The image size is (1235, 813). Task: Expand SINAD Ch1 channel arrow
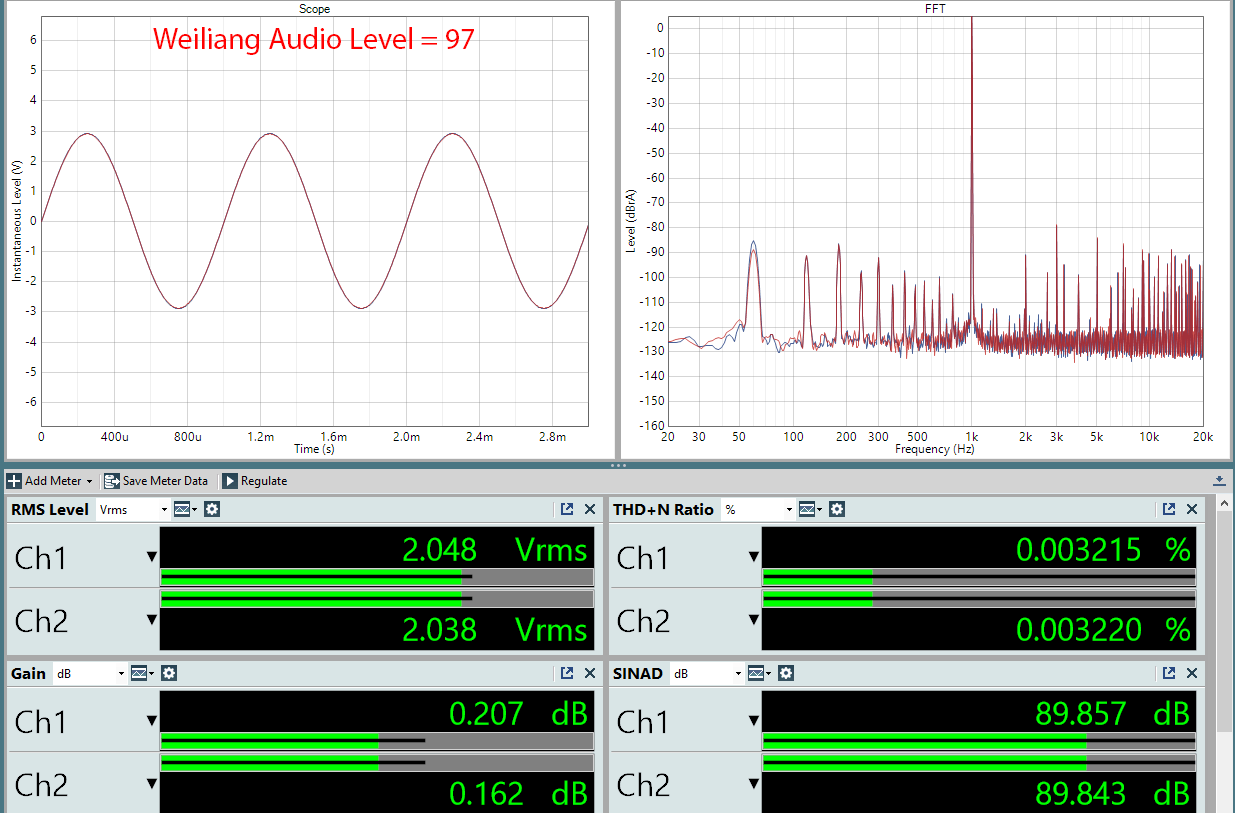click(x=754, y=721)
